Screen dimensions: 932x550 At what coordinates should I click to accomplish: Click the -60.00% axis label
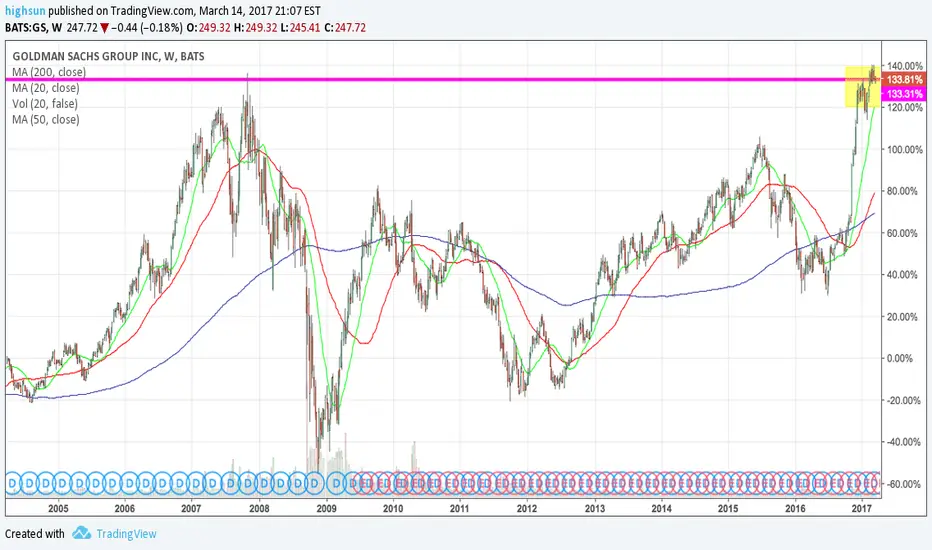point(905,484)
